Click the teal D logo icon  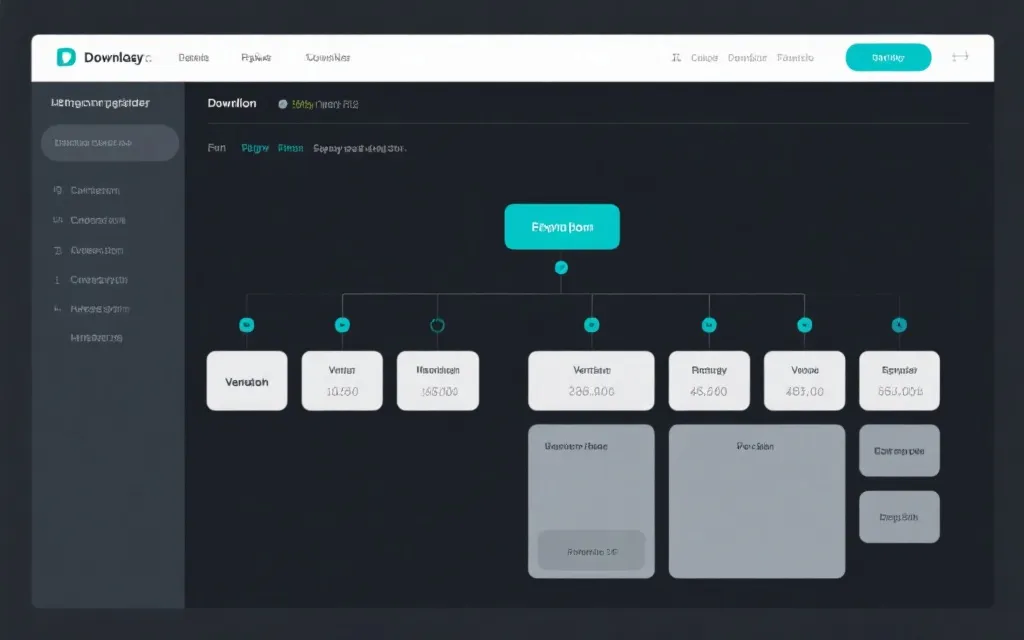(66, 58)
